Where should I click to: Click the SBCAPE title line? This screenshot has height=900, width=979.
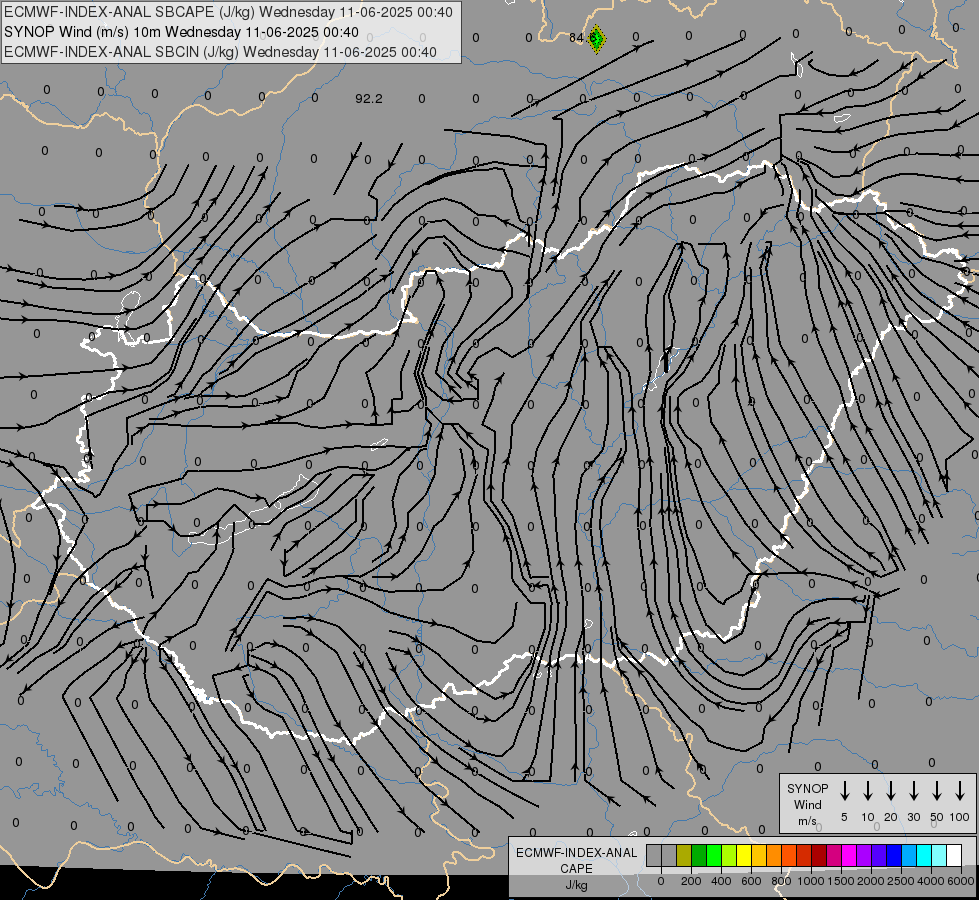tap(228, 12)
